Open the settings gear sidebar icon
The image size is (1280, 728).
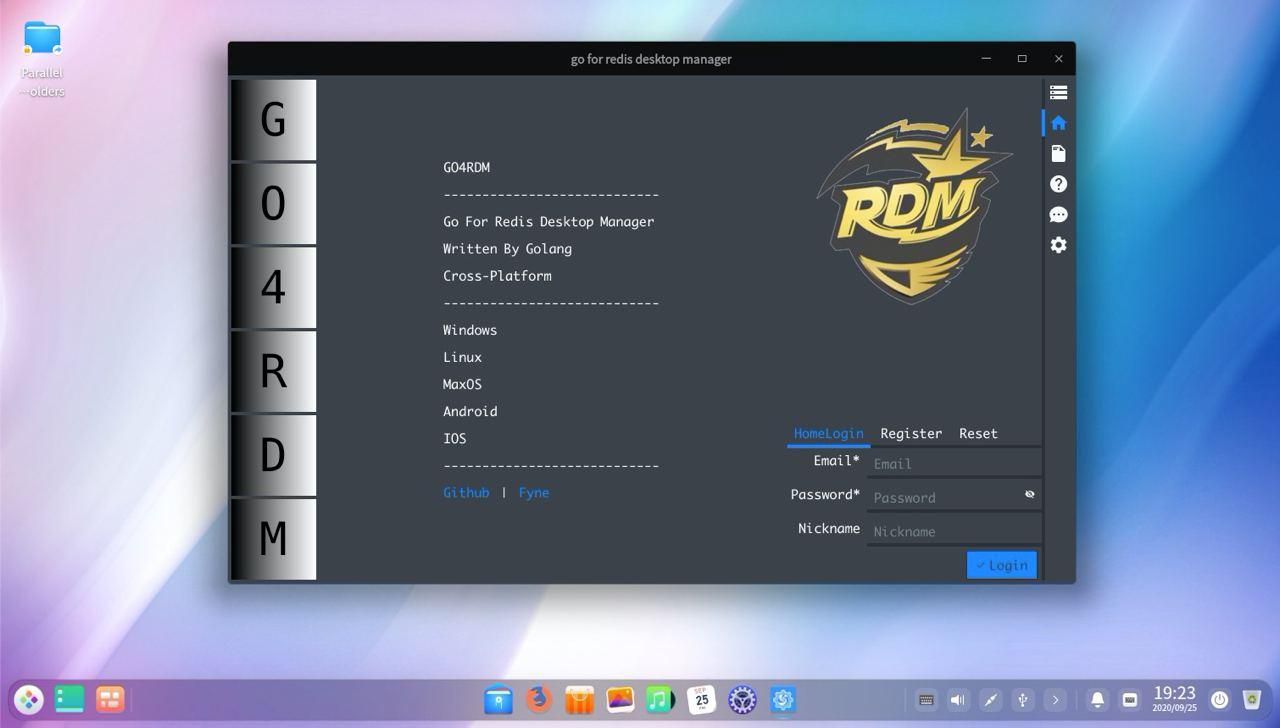(1058, 245)
